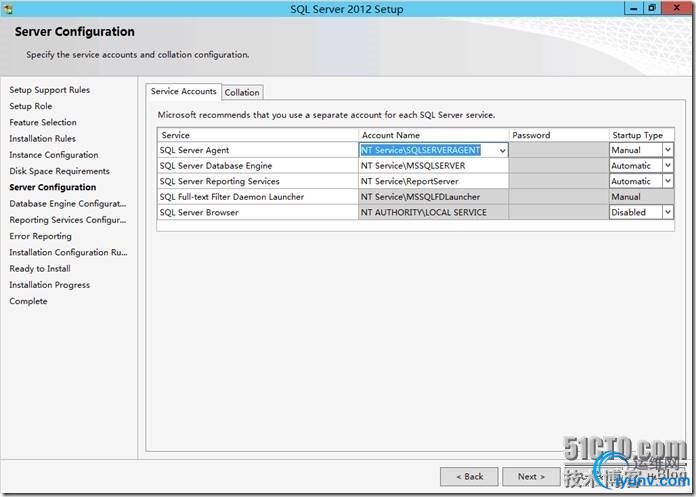Click the Instance Configuration step
The width and height of the screenshot is (696, 497).
pyautogui.click(x=54, y=155)
